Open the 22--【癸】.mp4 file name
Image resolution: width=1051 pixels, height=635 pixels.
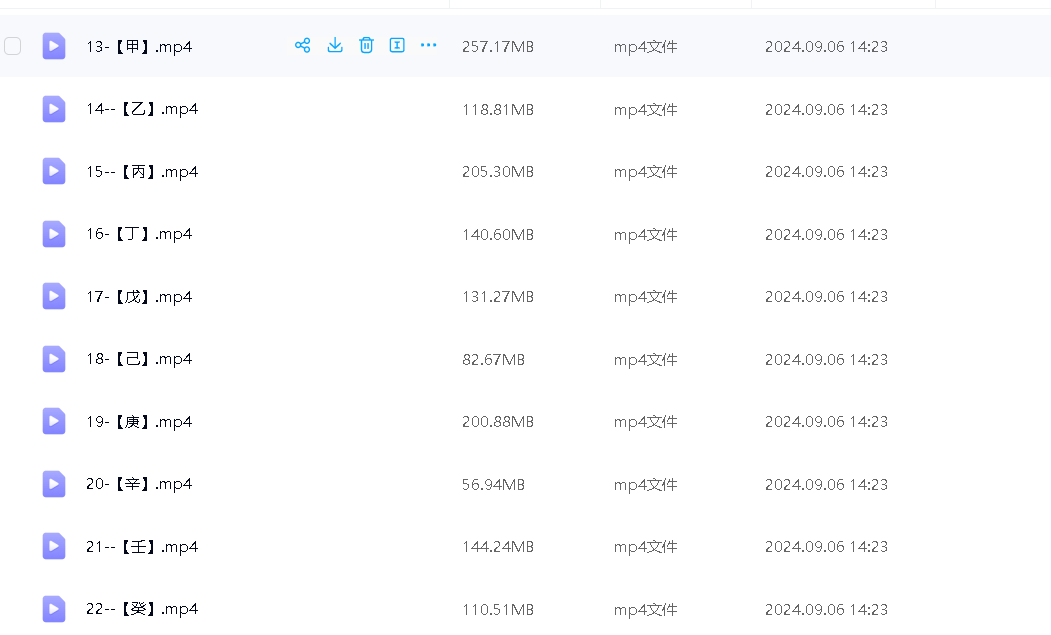pos(142,609)
